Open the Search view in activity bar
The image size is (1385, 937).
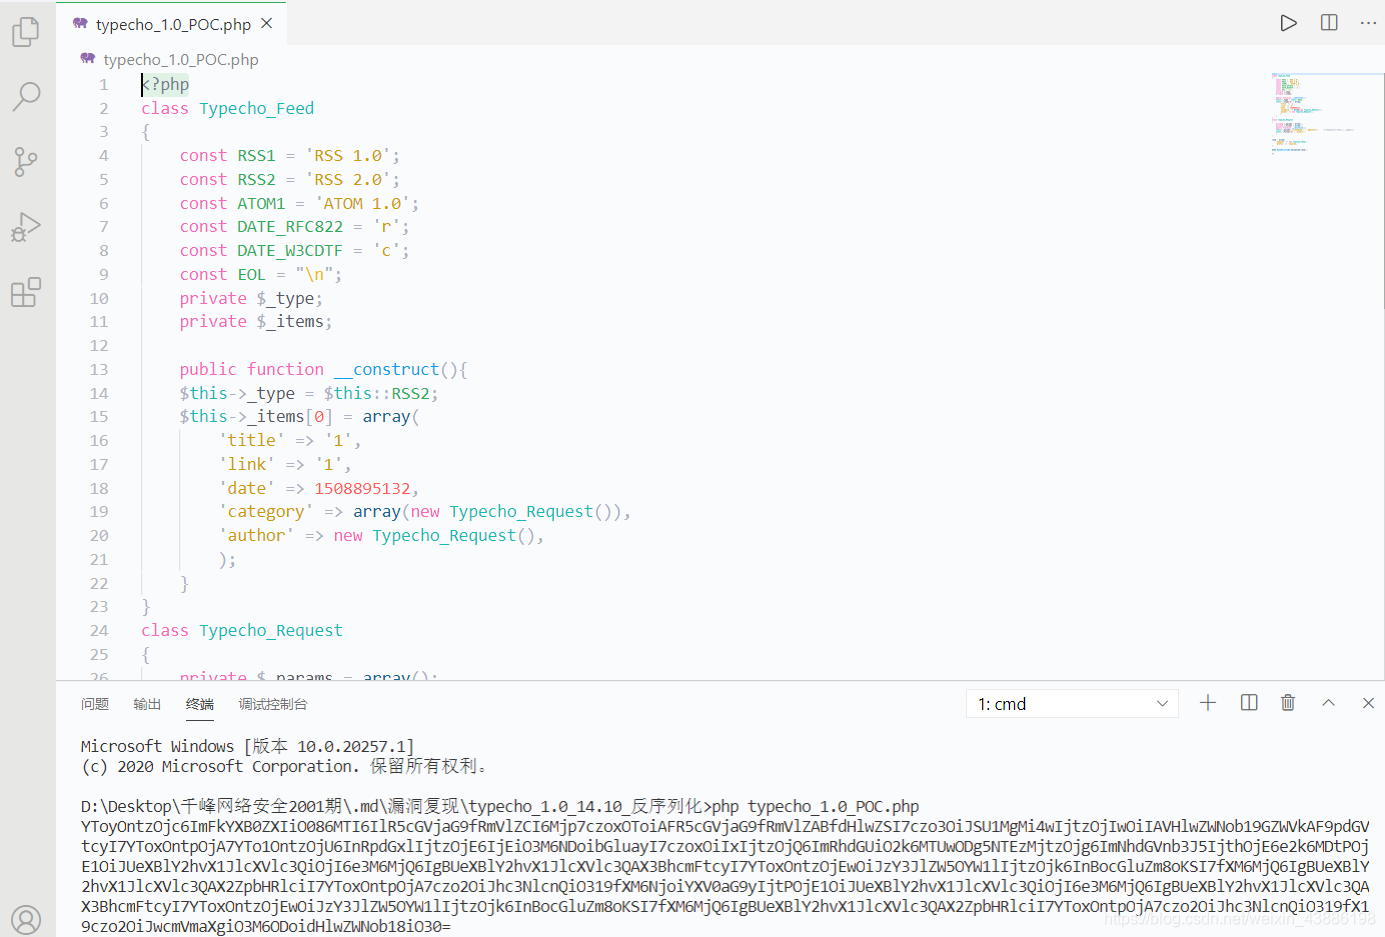pos(26,96)
